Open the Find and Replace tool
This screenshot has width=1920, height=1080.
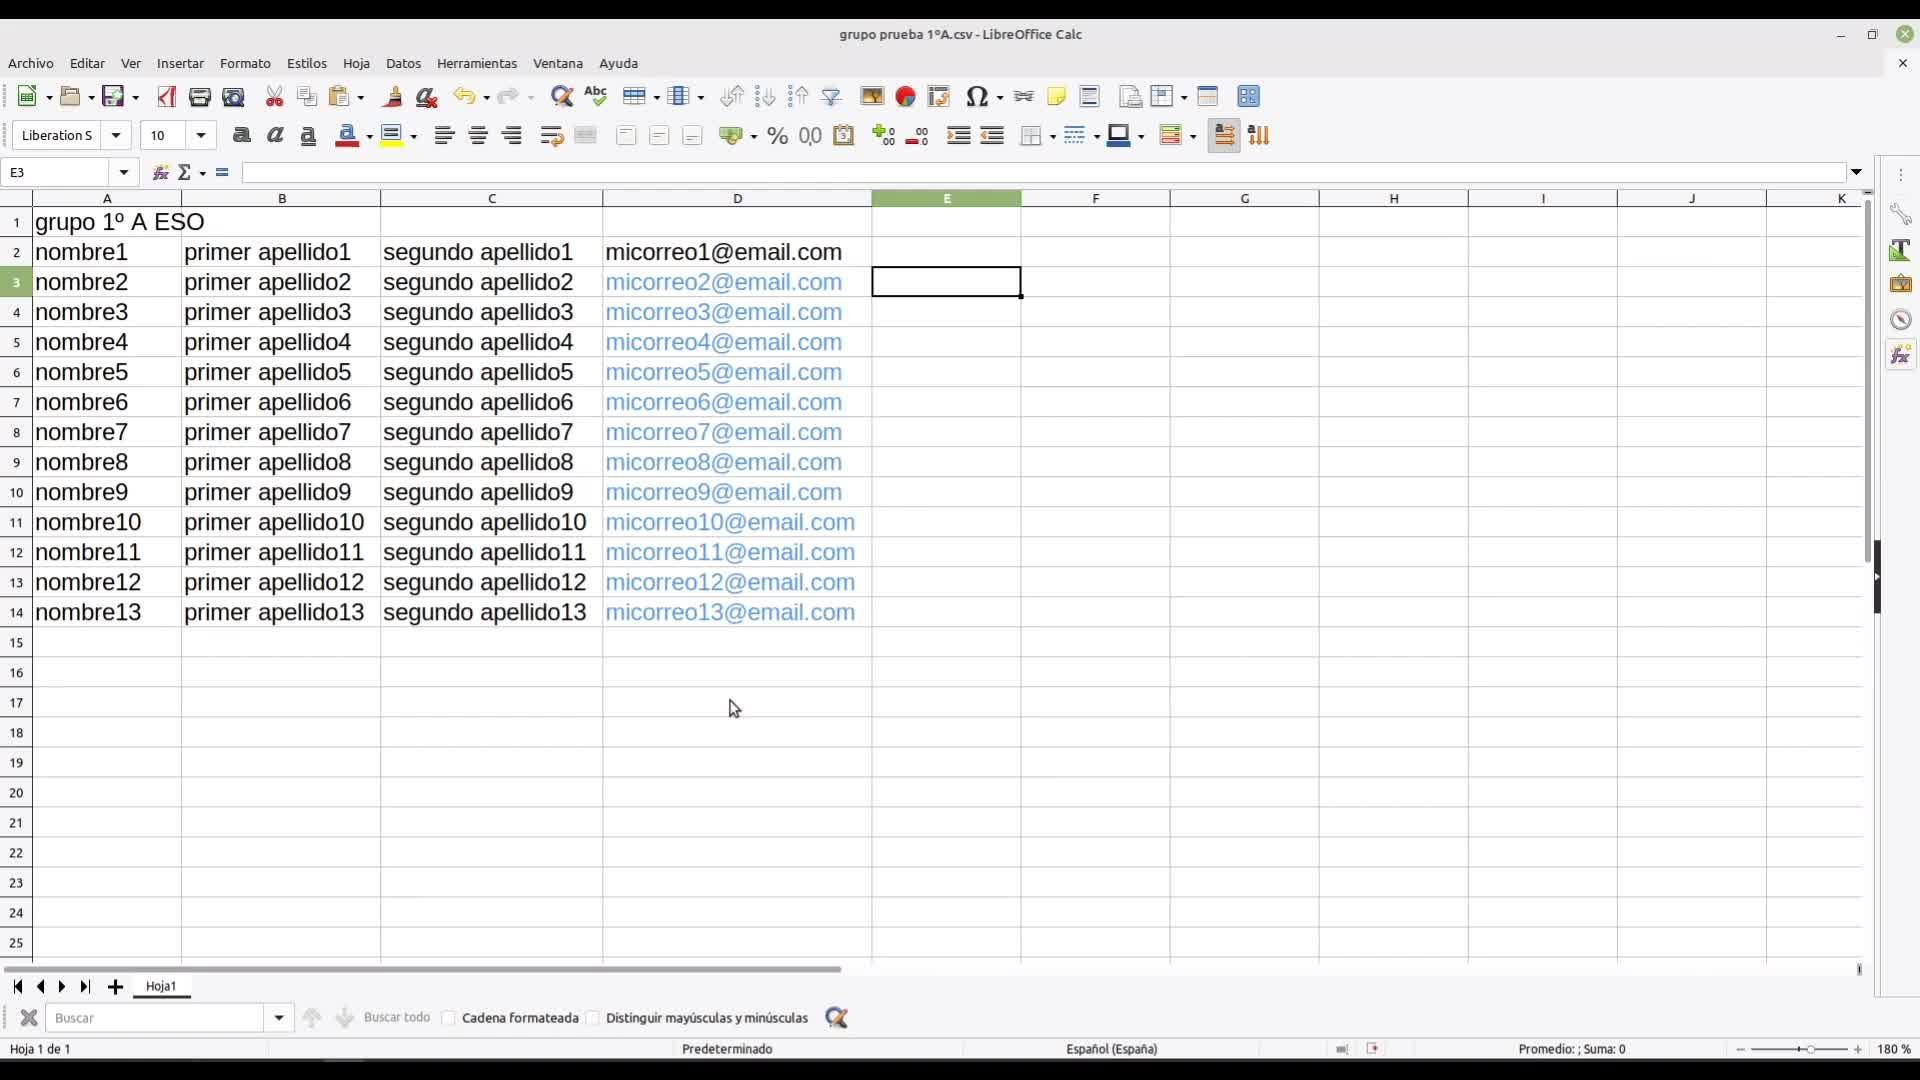(562, 97)
